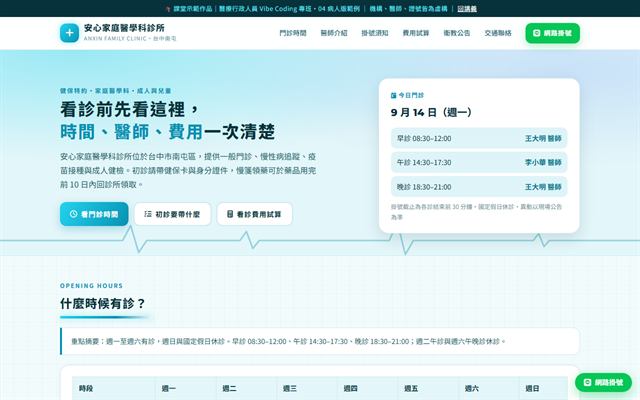The image size is (640, 400).
Task: Click the 重點摘要 summary text box
Action: click(320, 341)
